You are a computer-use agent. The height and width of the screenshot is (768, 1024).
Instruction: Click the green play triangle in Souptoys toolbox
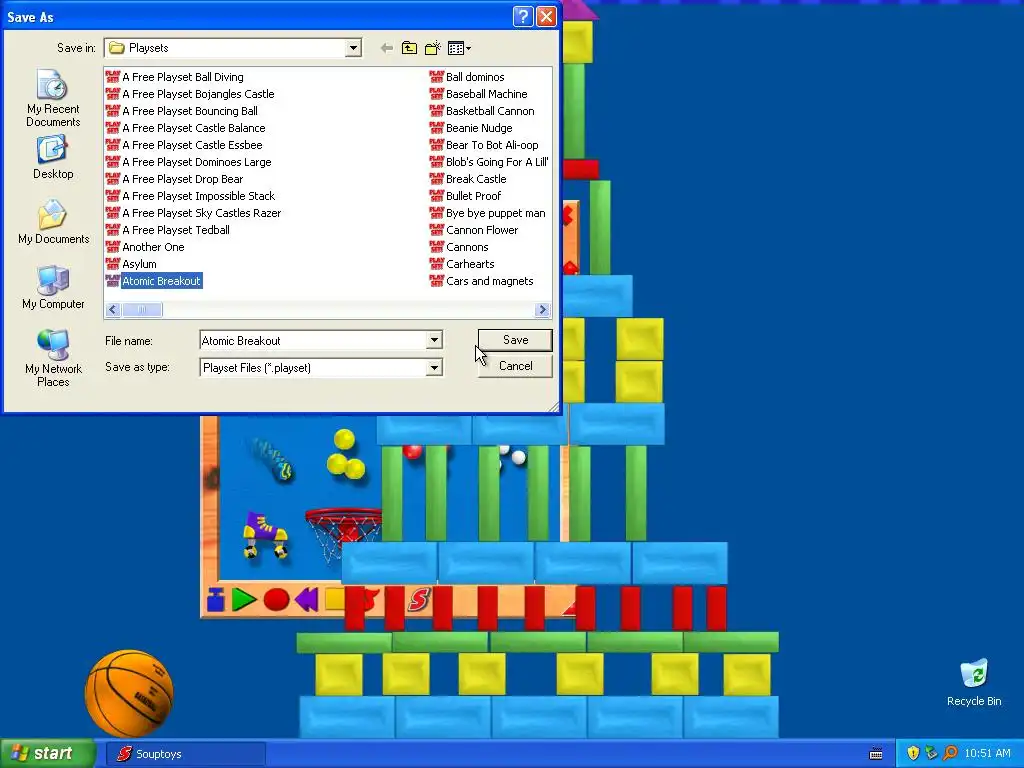243,599
